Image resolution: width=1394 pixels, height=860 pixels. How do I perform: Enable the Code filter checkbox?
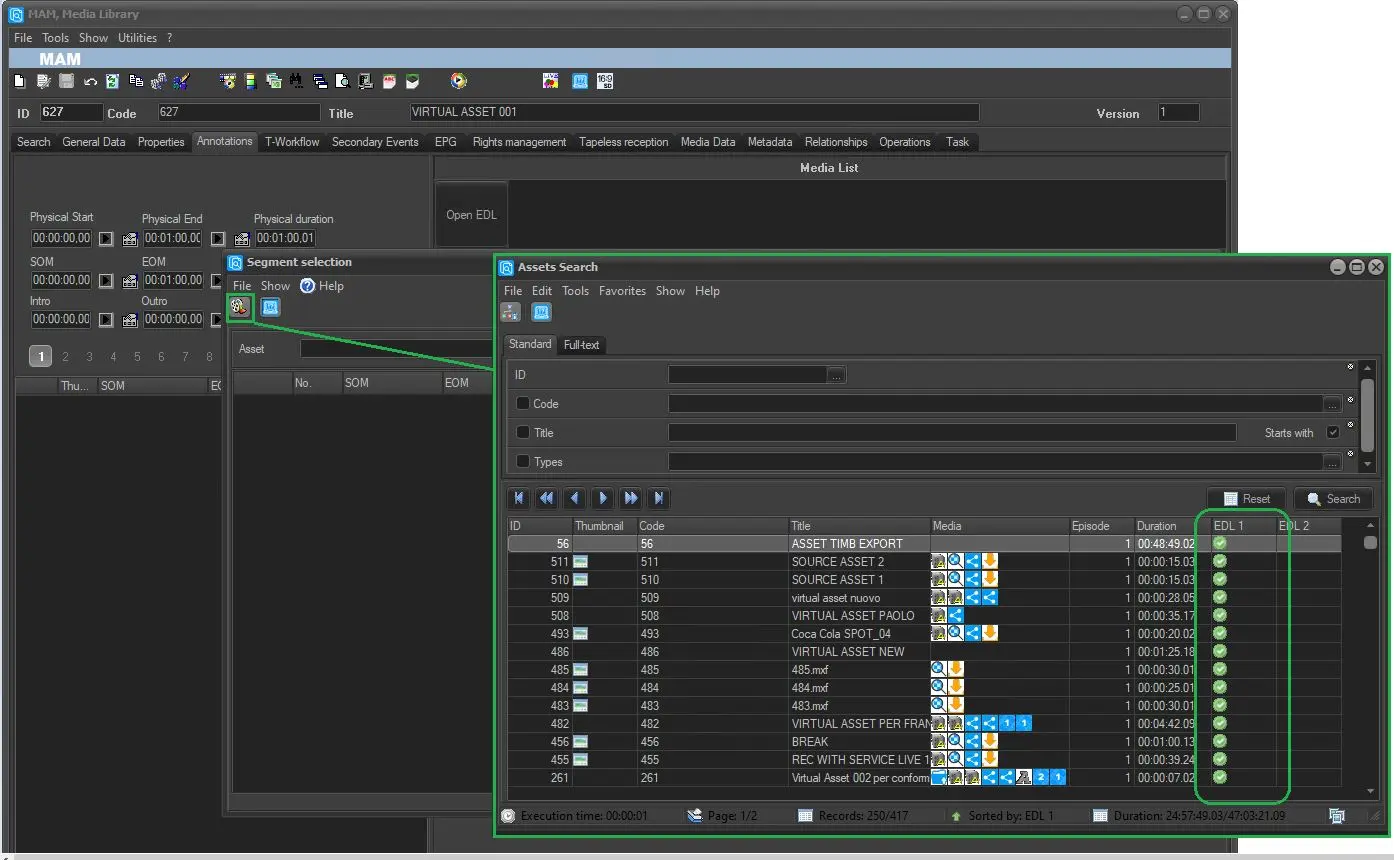pos(523,404)
